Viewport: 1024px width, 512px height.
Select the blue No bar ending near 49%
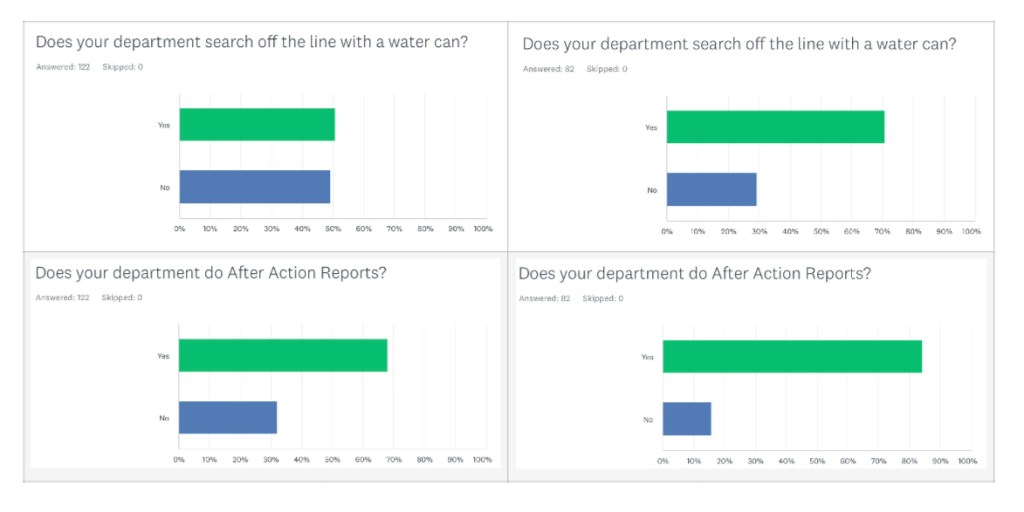255,187
